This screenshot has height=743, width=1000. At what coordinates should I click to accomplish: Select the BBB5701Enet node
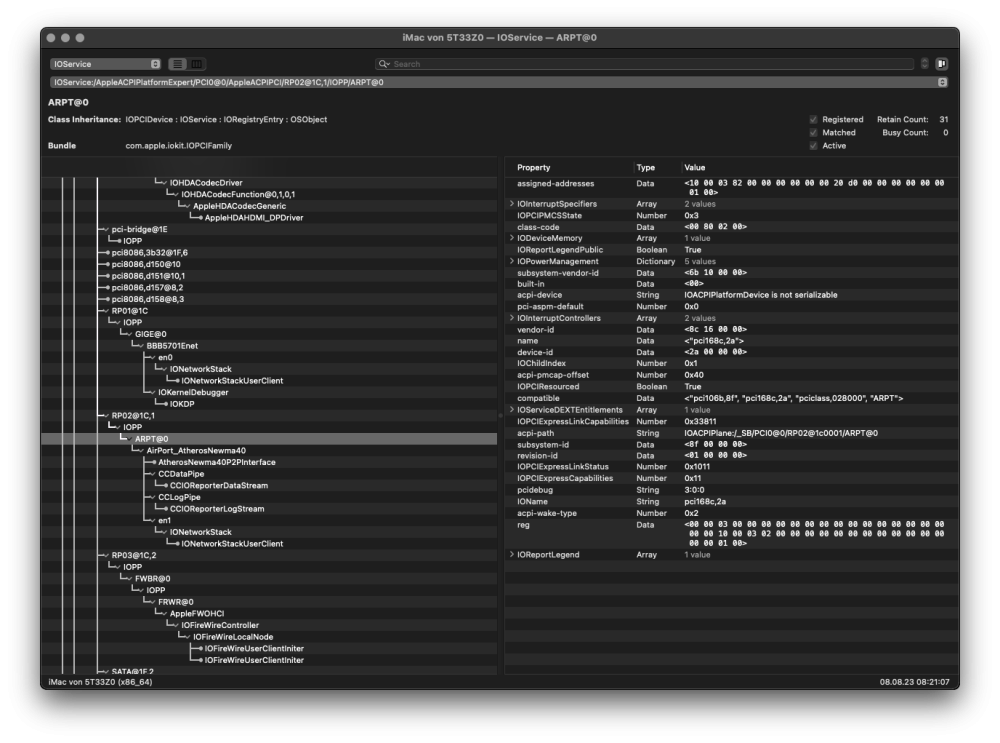click(172, 346)
